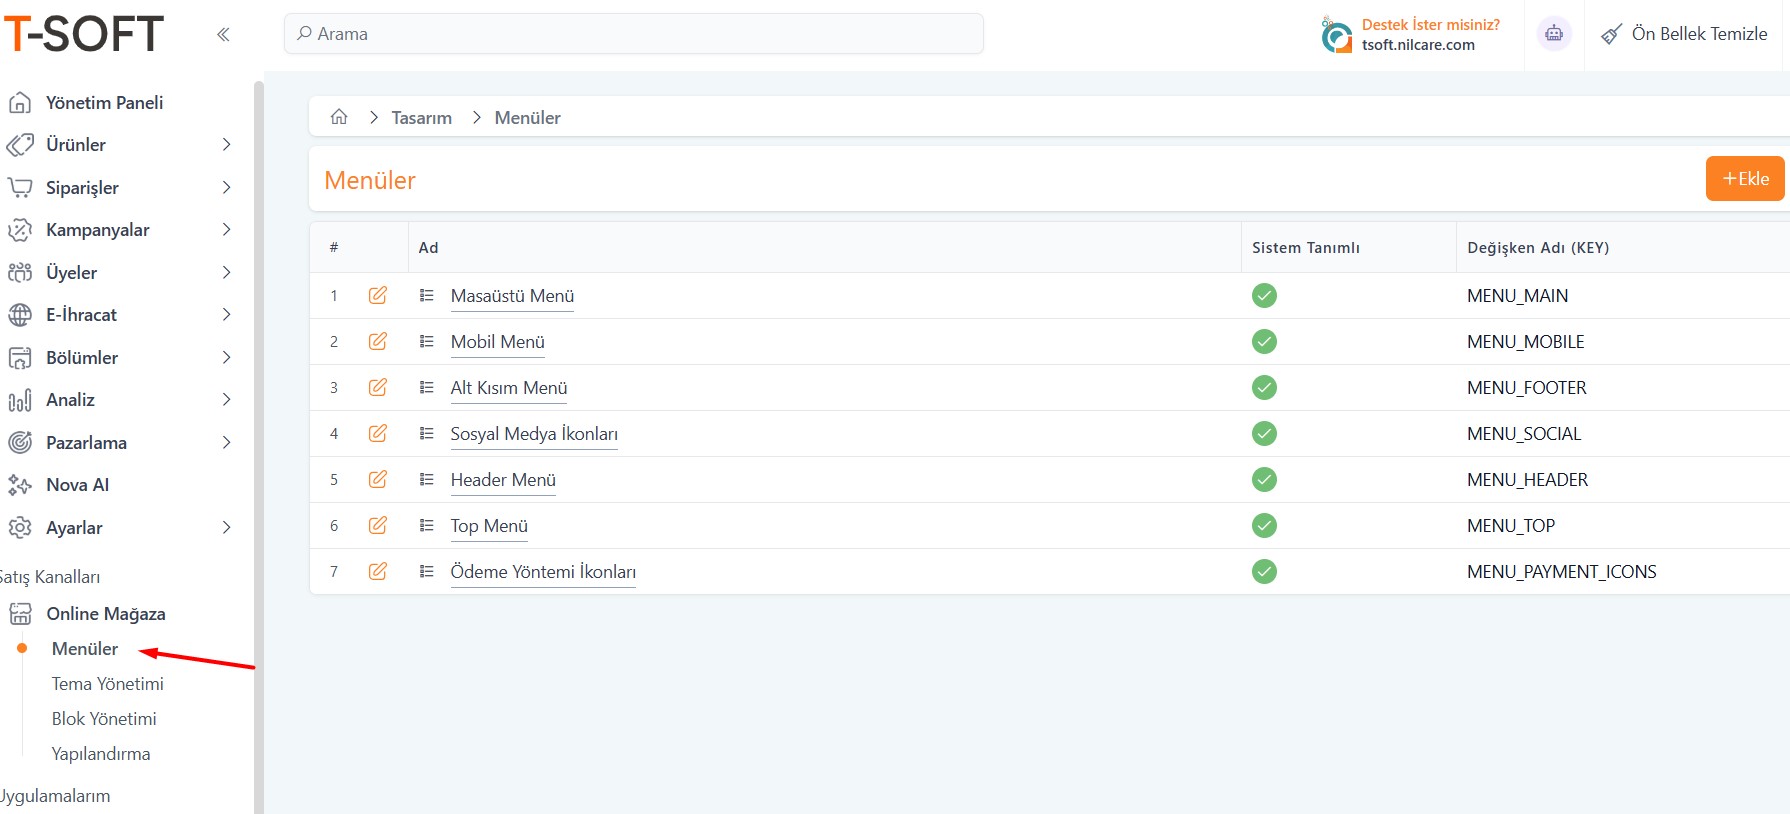Viewport: 1790px width, 814px height.
Task: Collapse the sidebar with double-chevron icon
Action: point(223,34)
